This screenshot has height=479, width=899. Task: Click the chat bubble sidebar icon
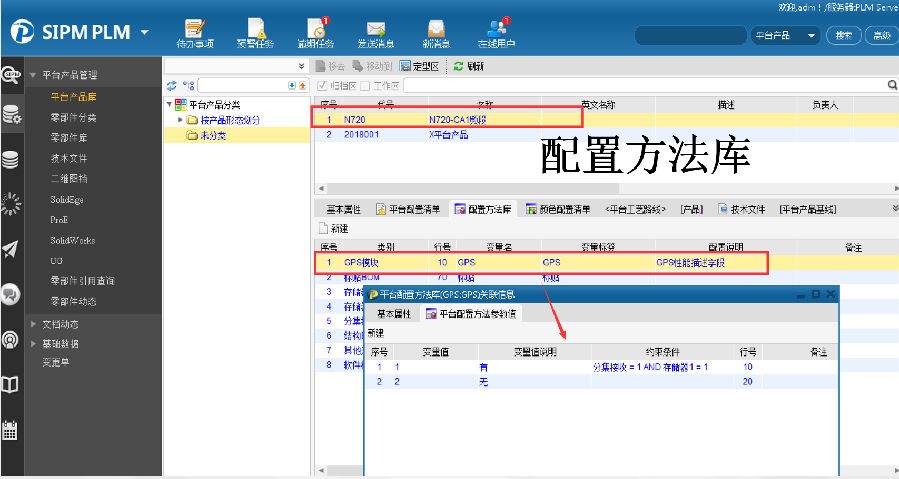11,294
